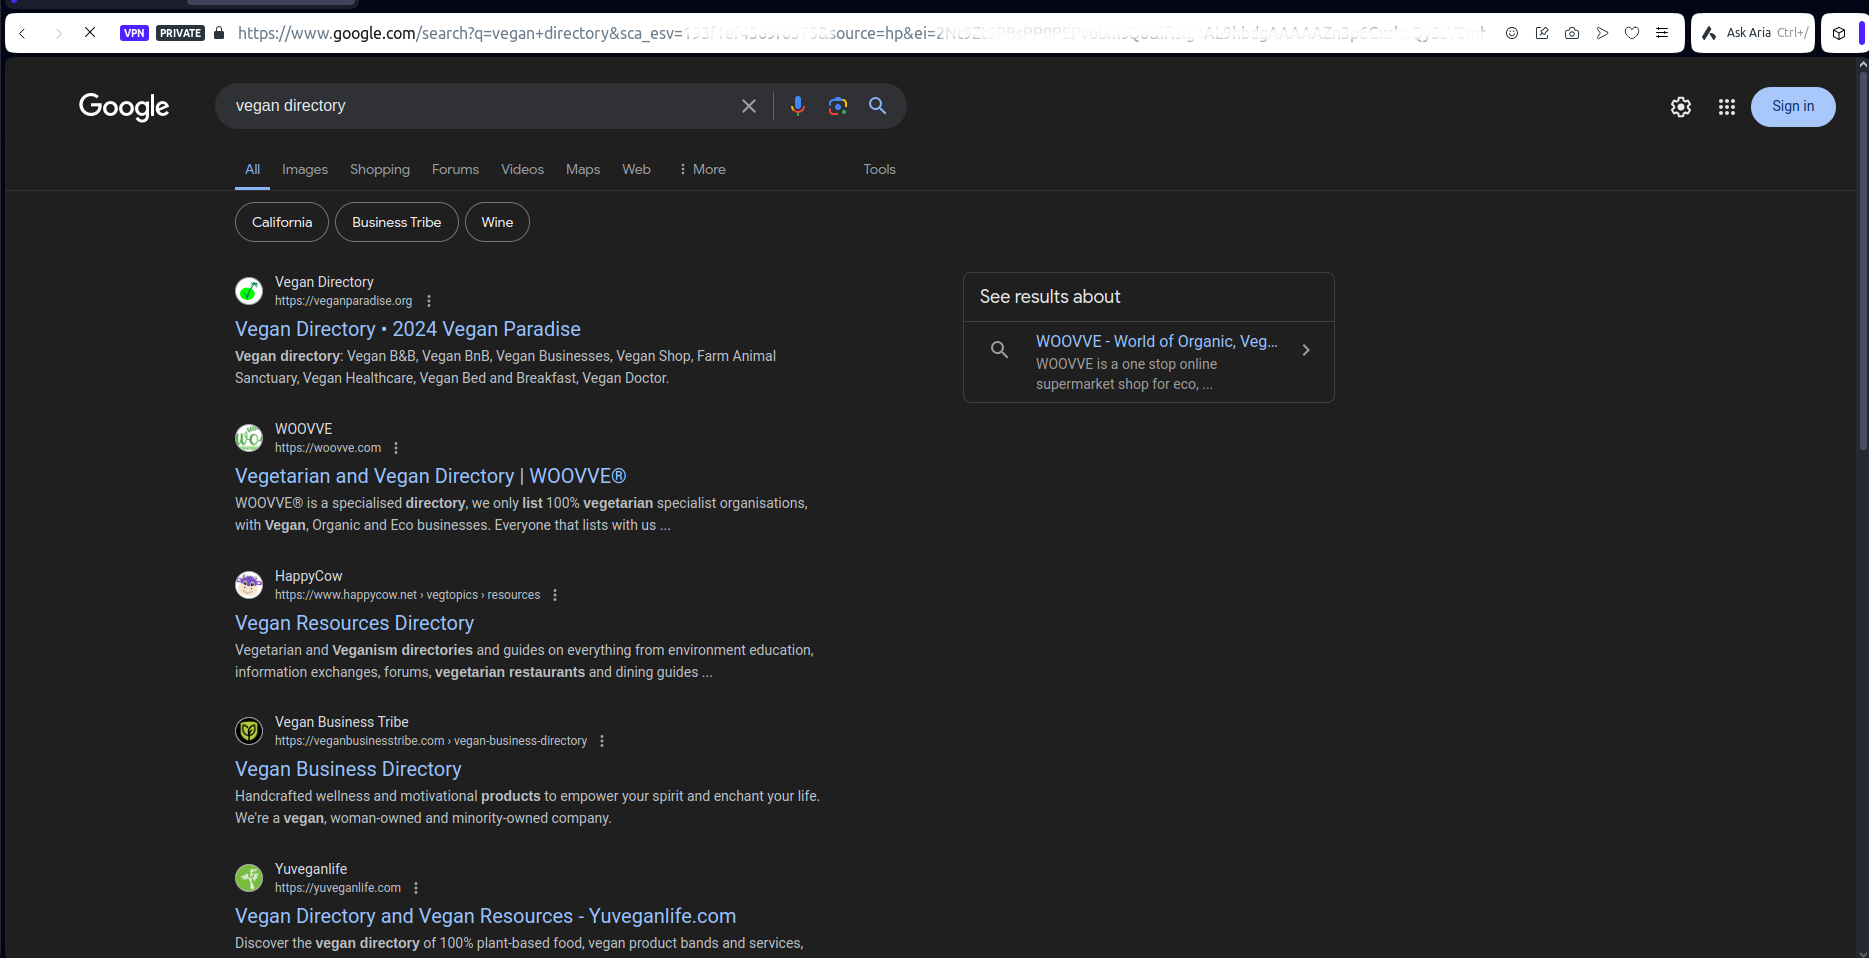The image size is (1869, 958).
Task: Submit search with magnifying glass icon
Action: (877, 106)
